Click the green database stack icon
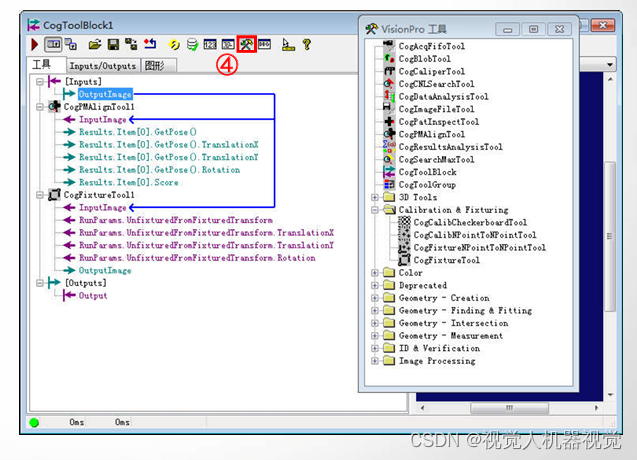The image size is (637, 460). click(x=192, y=44)
